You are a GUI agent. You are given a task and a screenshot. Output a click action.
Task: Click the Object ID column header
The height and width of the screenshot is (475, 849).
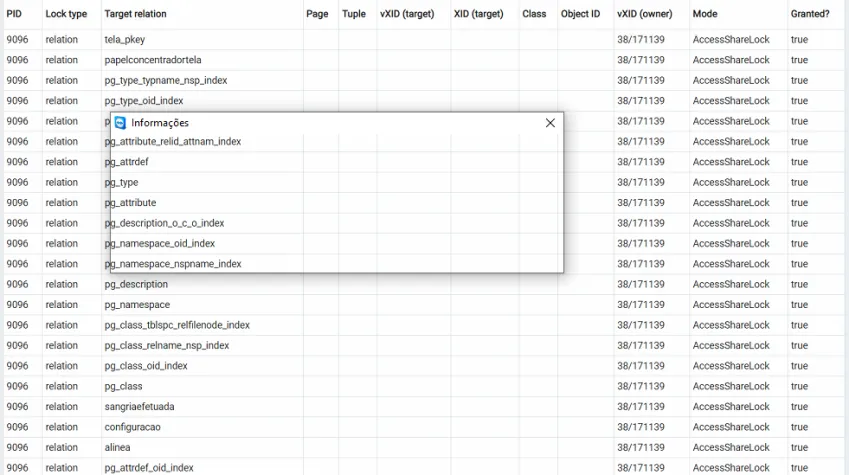click(580, 14)
